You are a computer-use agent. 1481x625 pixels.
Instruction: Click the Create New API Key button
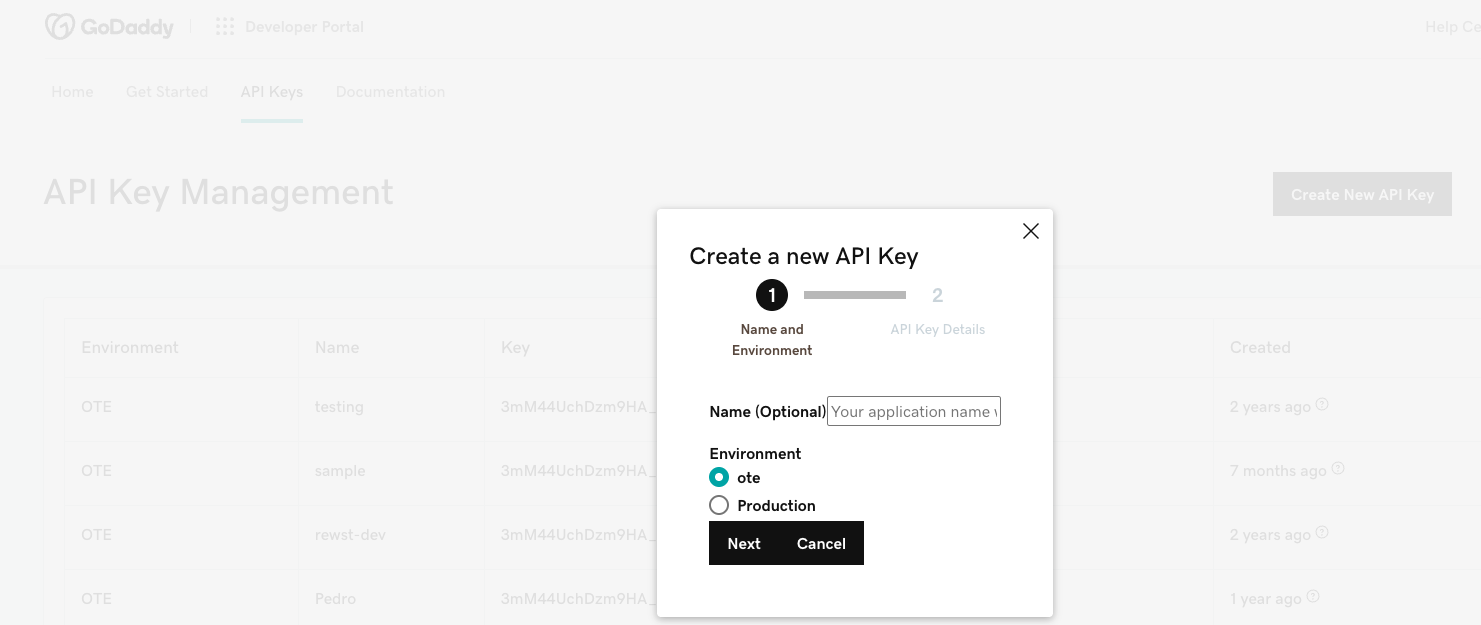coord(1362,195)
